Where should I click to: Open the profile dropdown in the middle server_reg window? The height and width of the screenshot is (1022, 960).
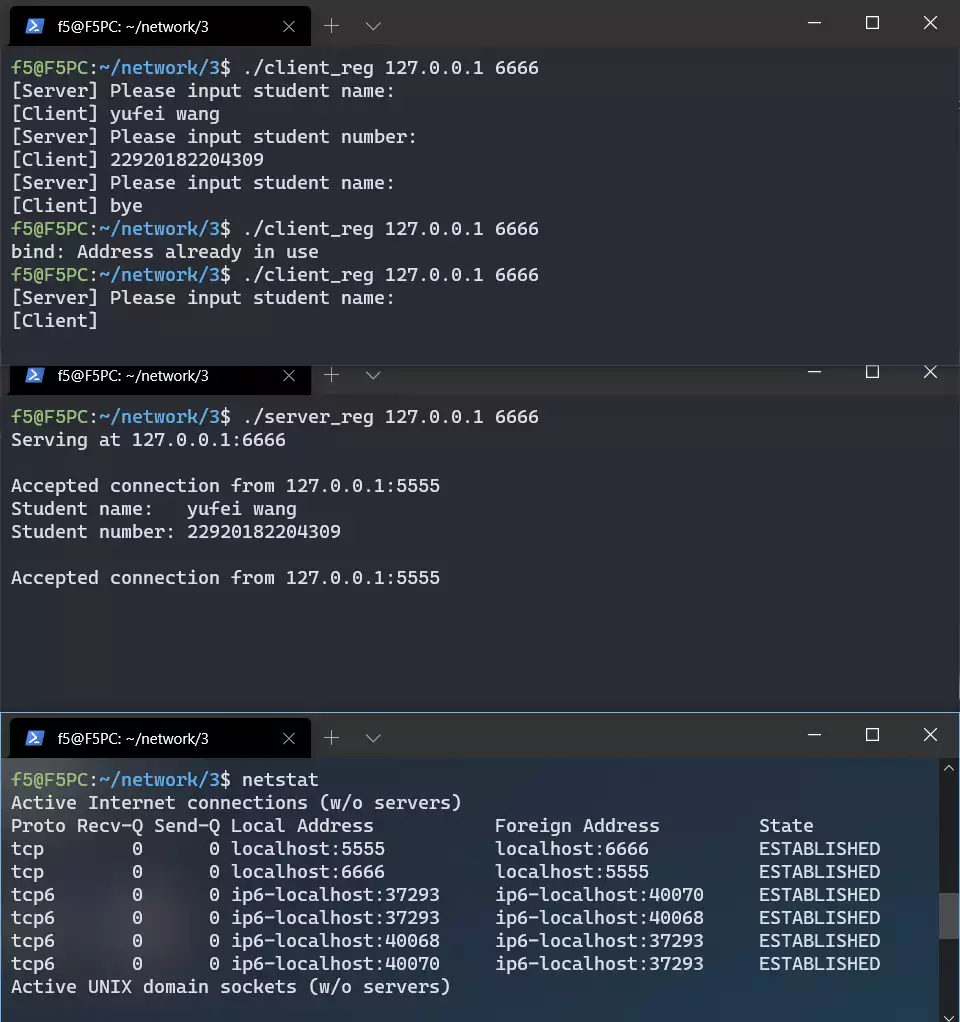coord(373,375)
